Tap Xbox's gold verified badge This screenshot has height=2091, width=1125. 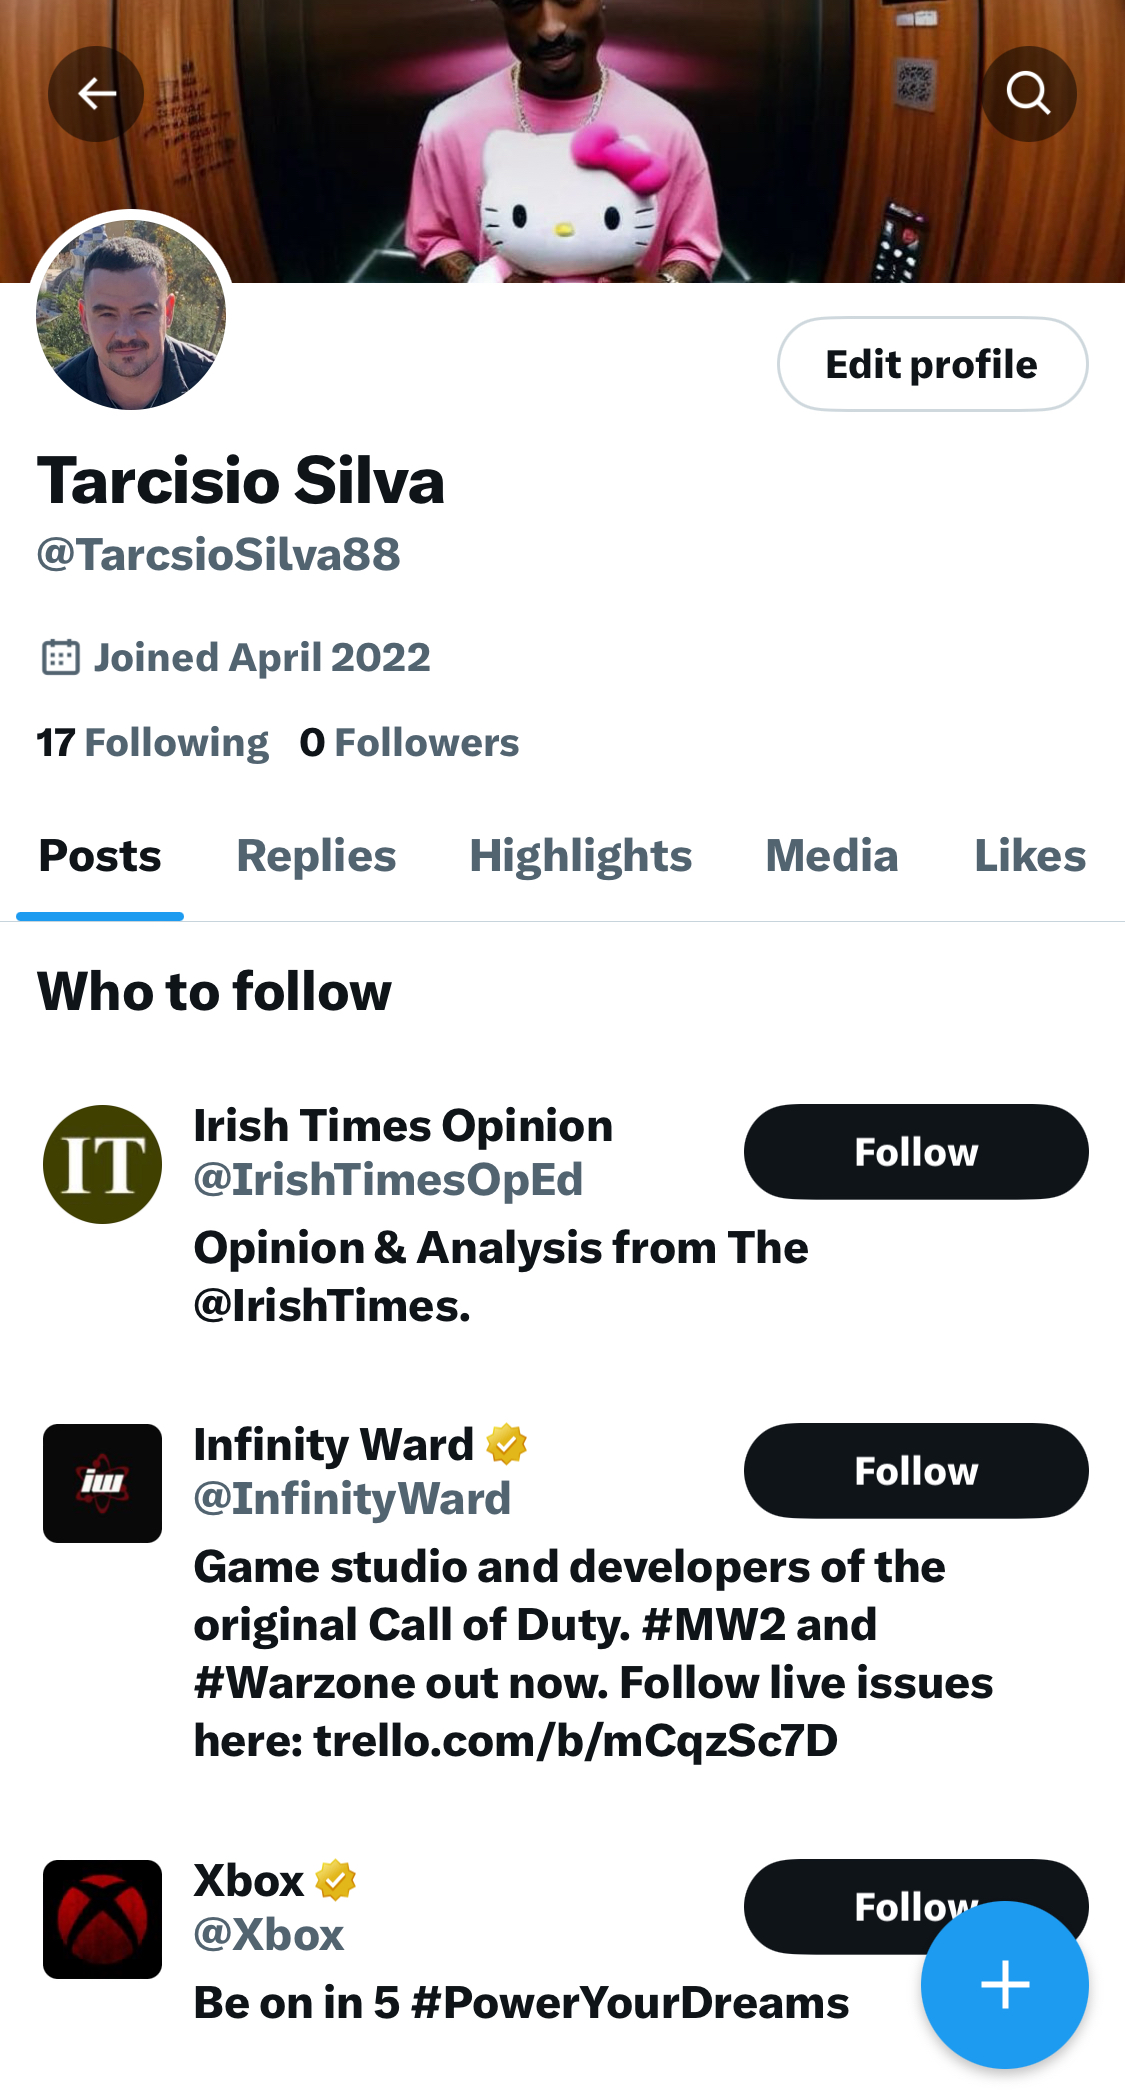[336, 1880]
